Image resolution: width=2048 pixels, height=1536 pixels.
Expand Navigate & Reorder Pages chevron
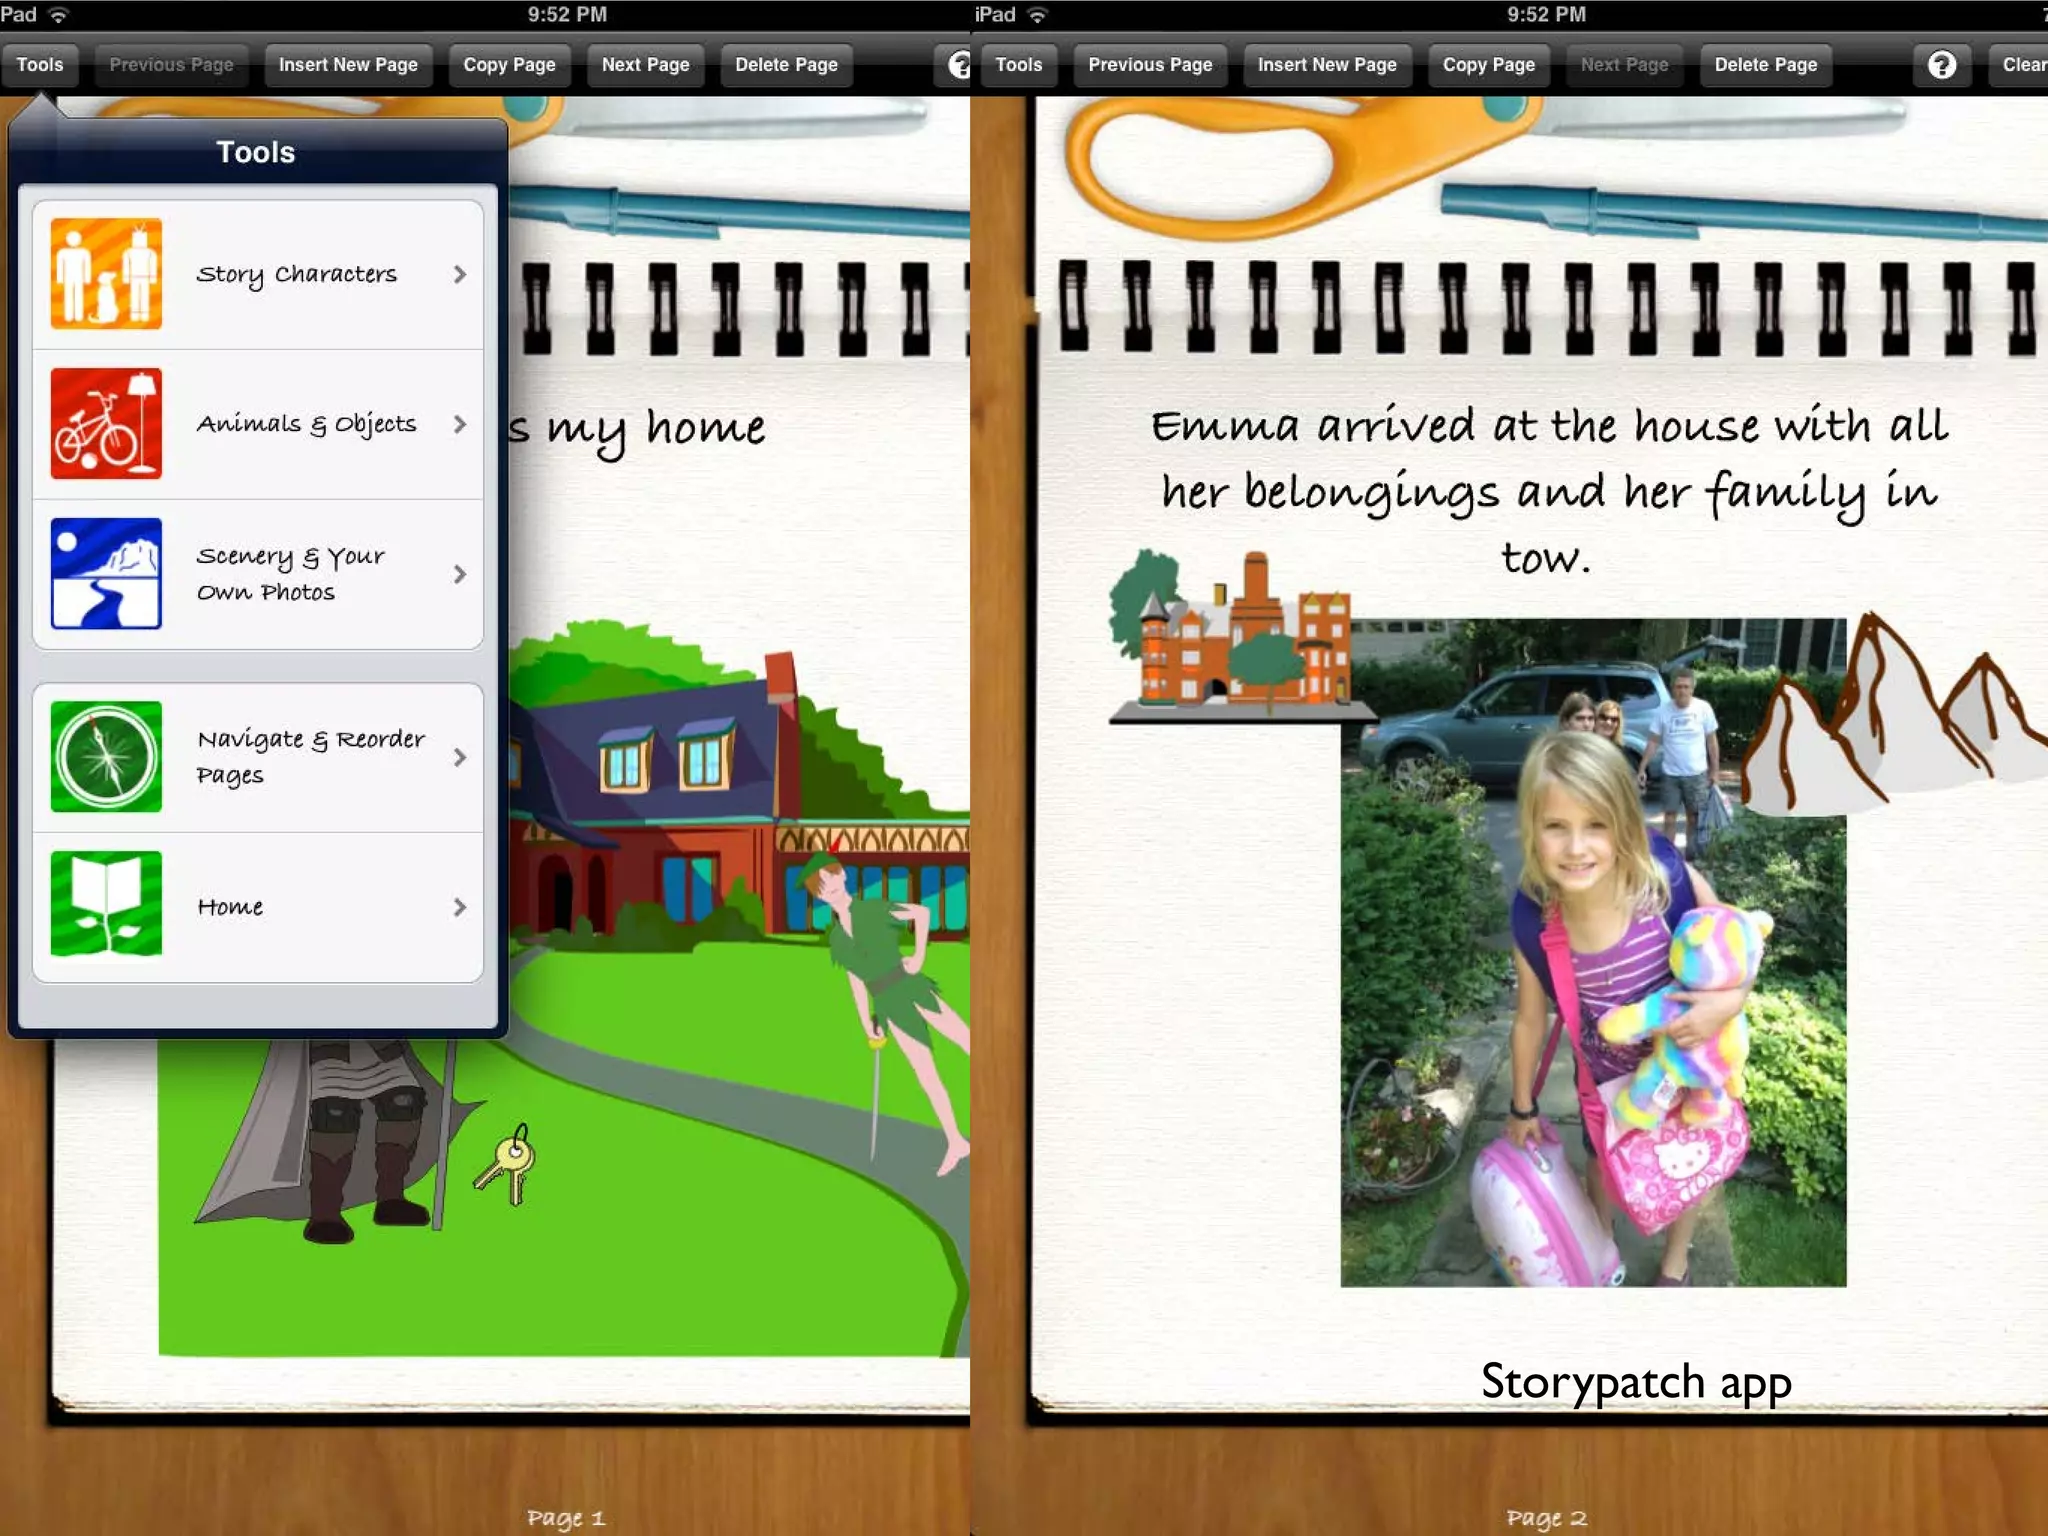[x=459, y=757]
